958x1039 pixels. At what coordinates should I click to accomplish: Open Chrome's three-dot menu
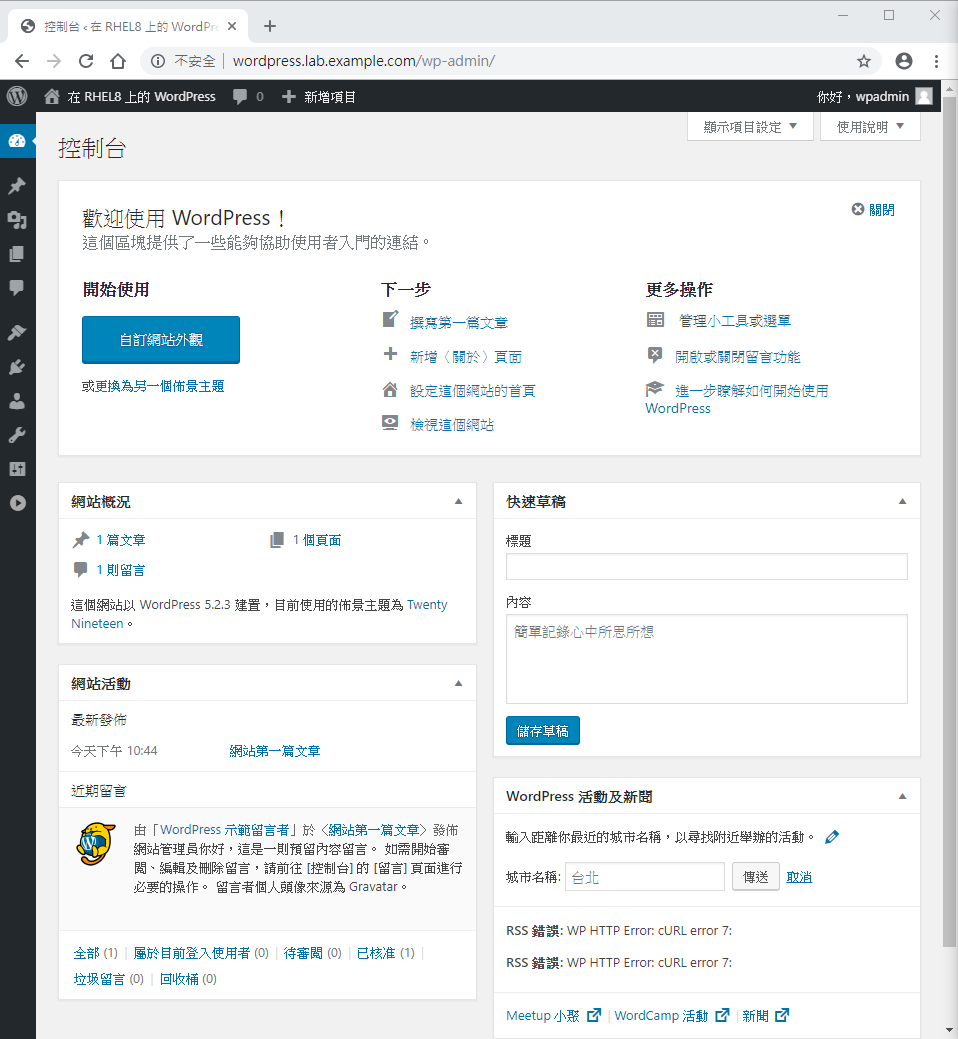click(936, 61)
